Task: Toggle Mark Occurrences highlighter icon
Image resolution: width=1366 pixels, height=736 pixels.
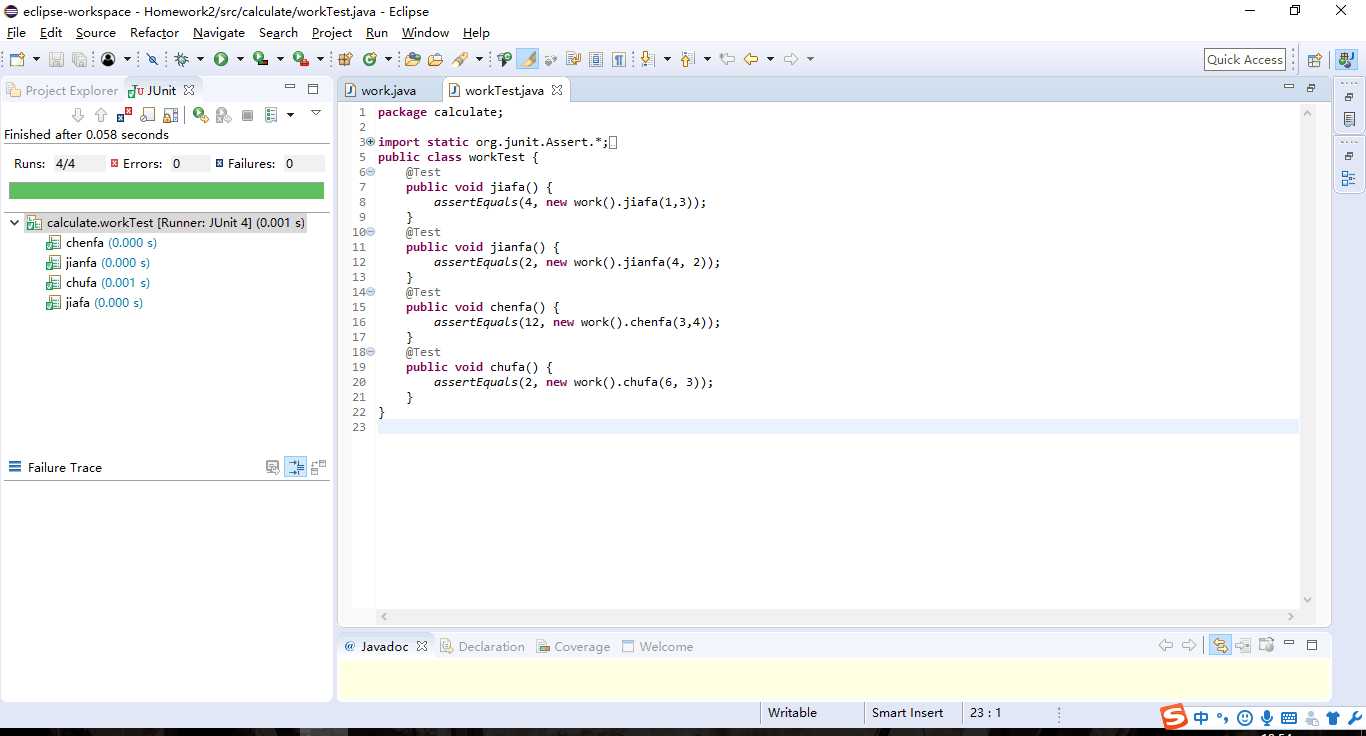Action: (527, 60)
